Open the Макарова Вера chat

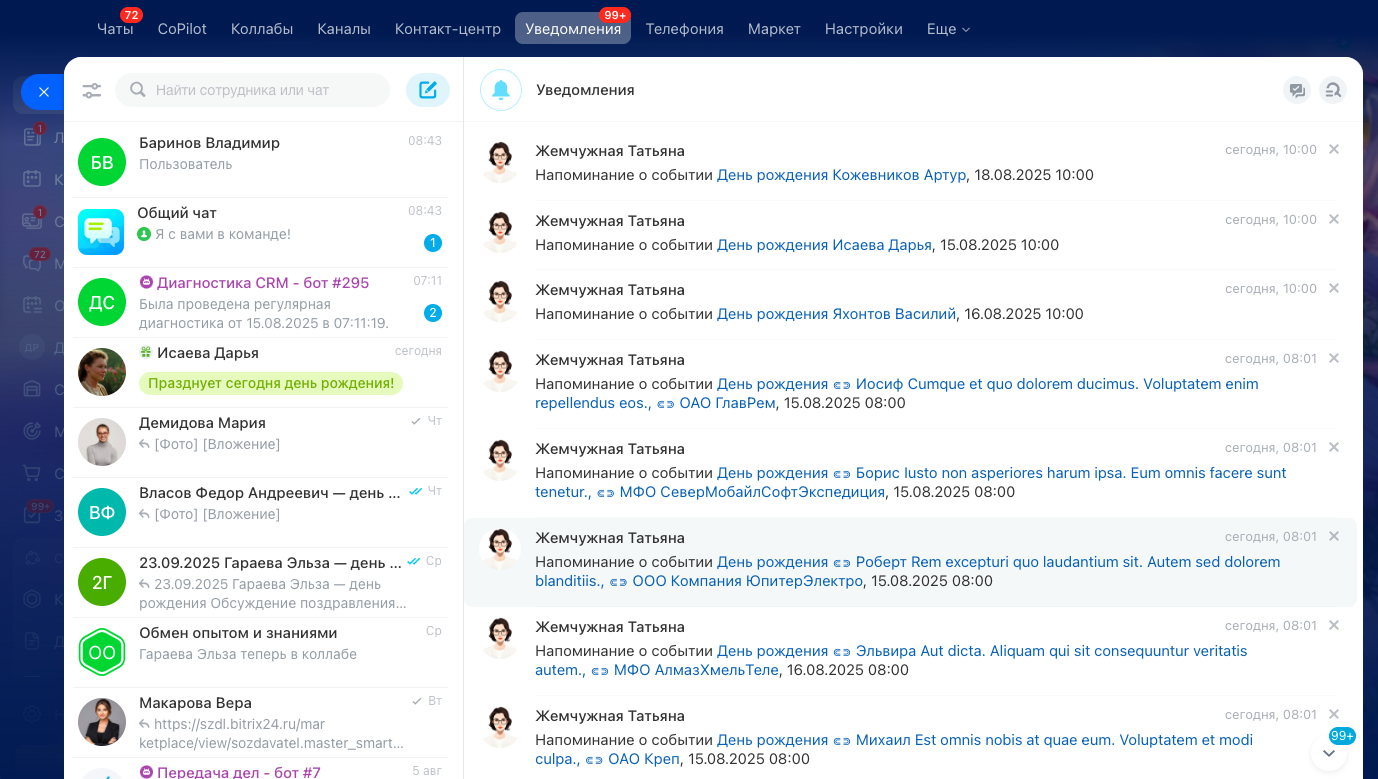click(264, 722)
